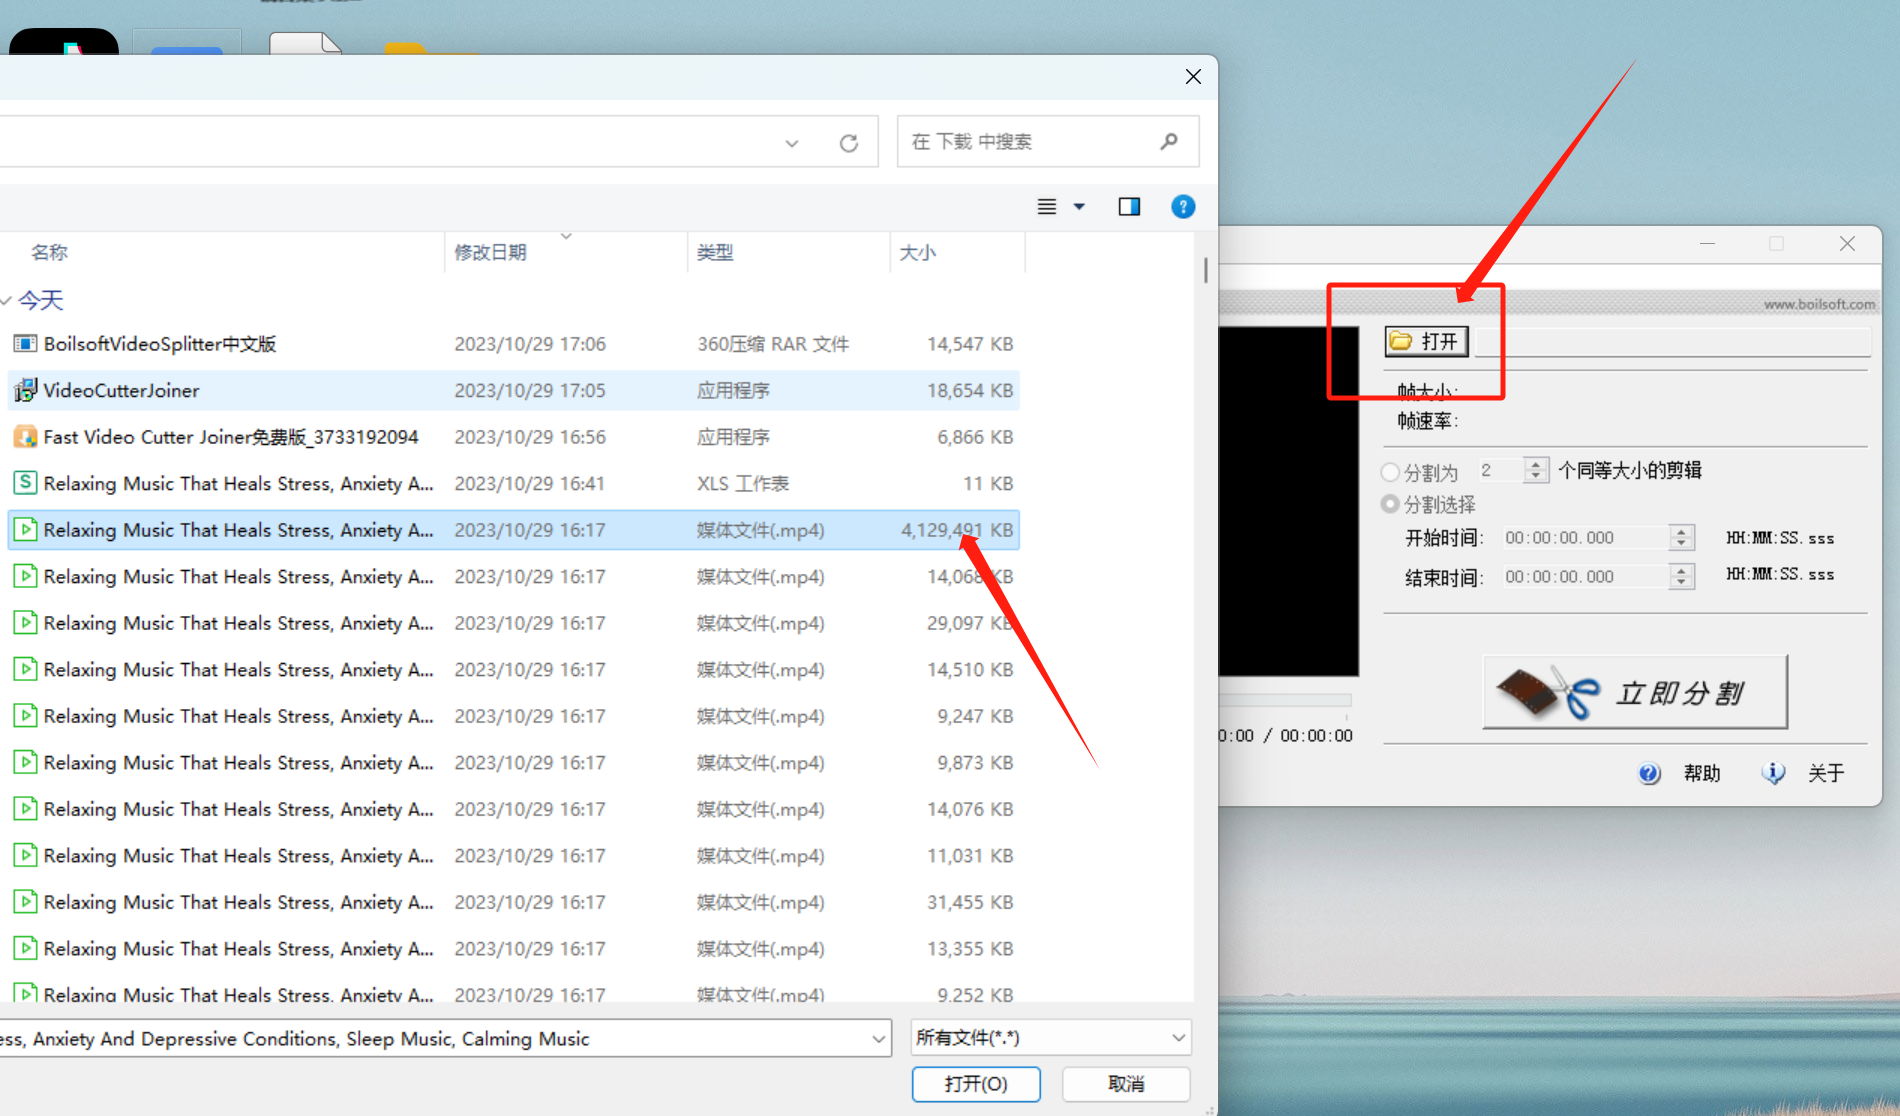Open the view options dropdown arrow
The height and width of the screenshot is (1116, 1900).
pyautogui.click(x=1079, y=207)
